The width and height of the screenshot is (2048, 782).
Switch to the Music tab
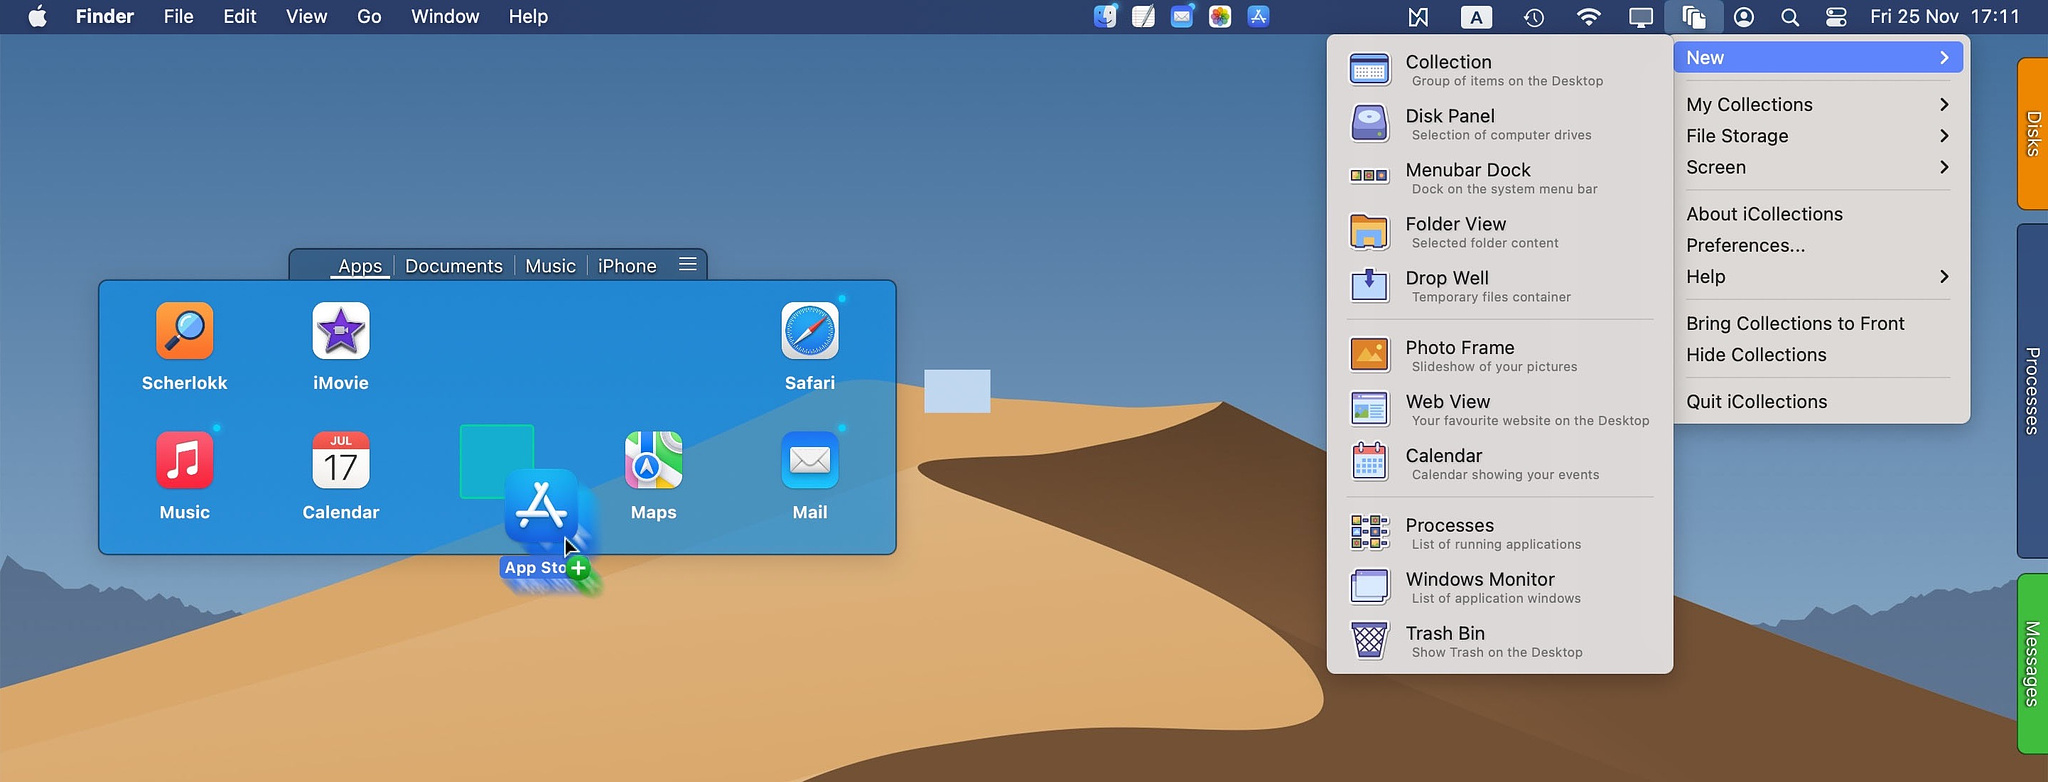pyautogui.click(x=550, y=265)
